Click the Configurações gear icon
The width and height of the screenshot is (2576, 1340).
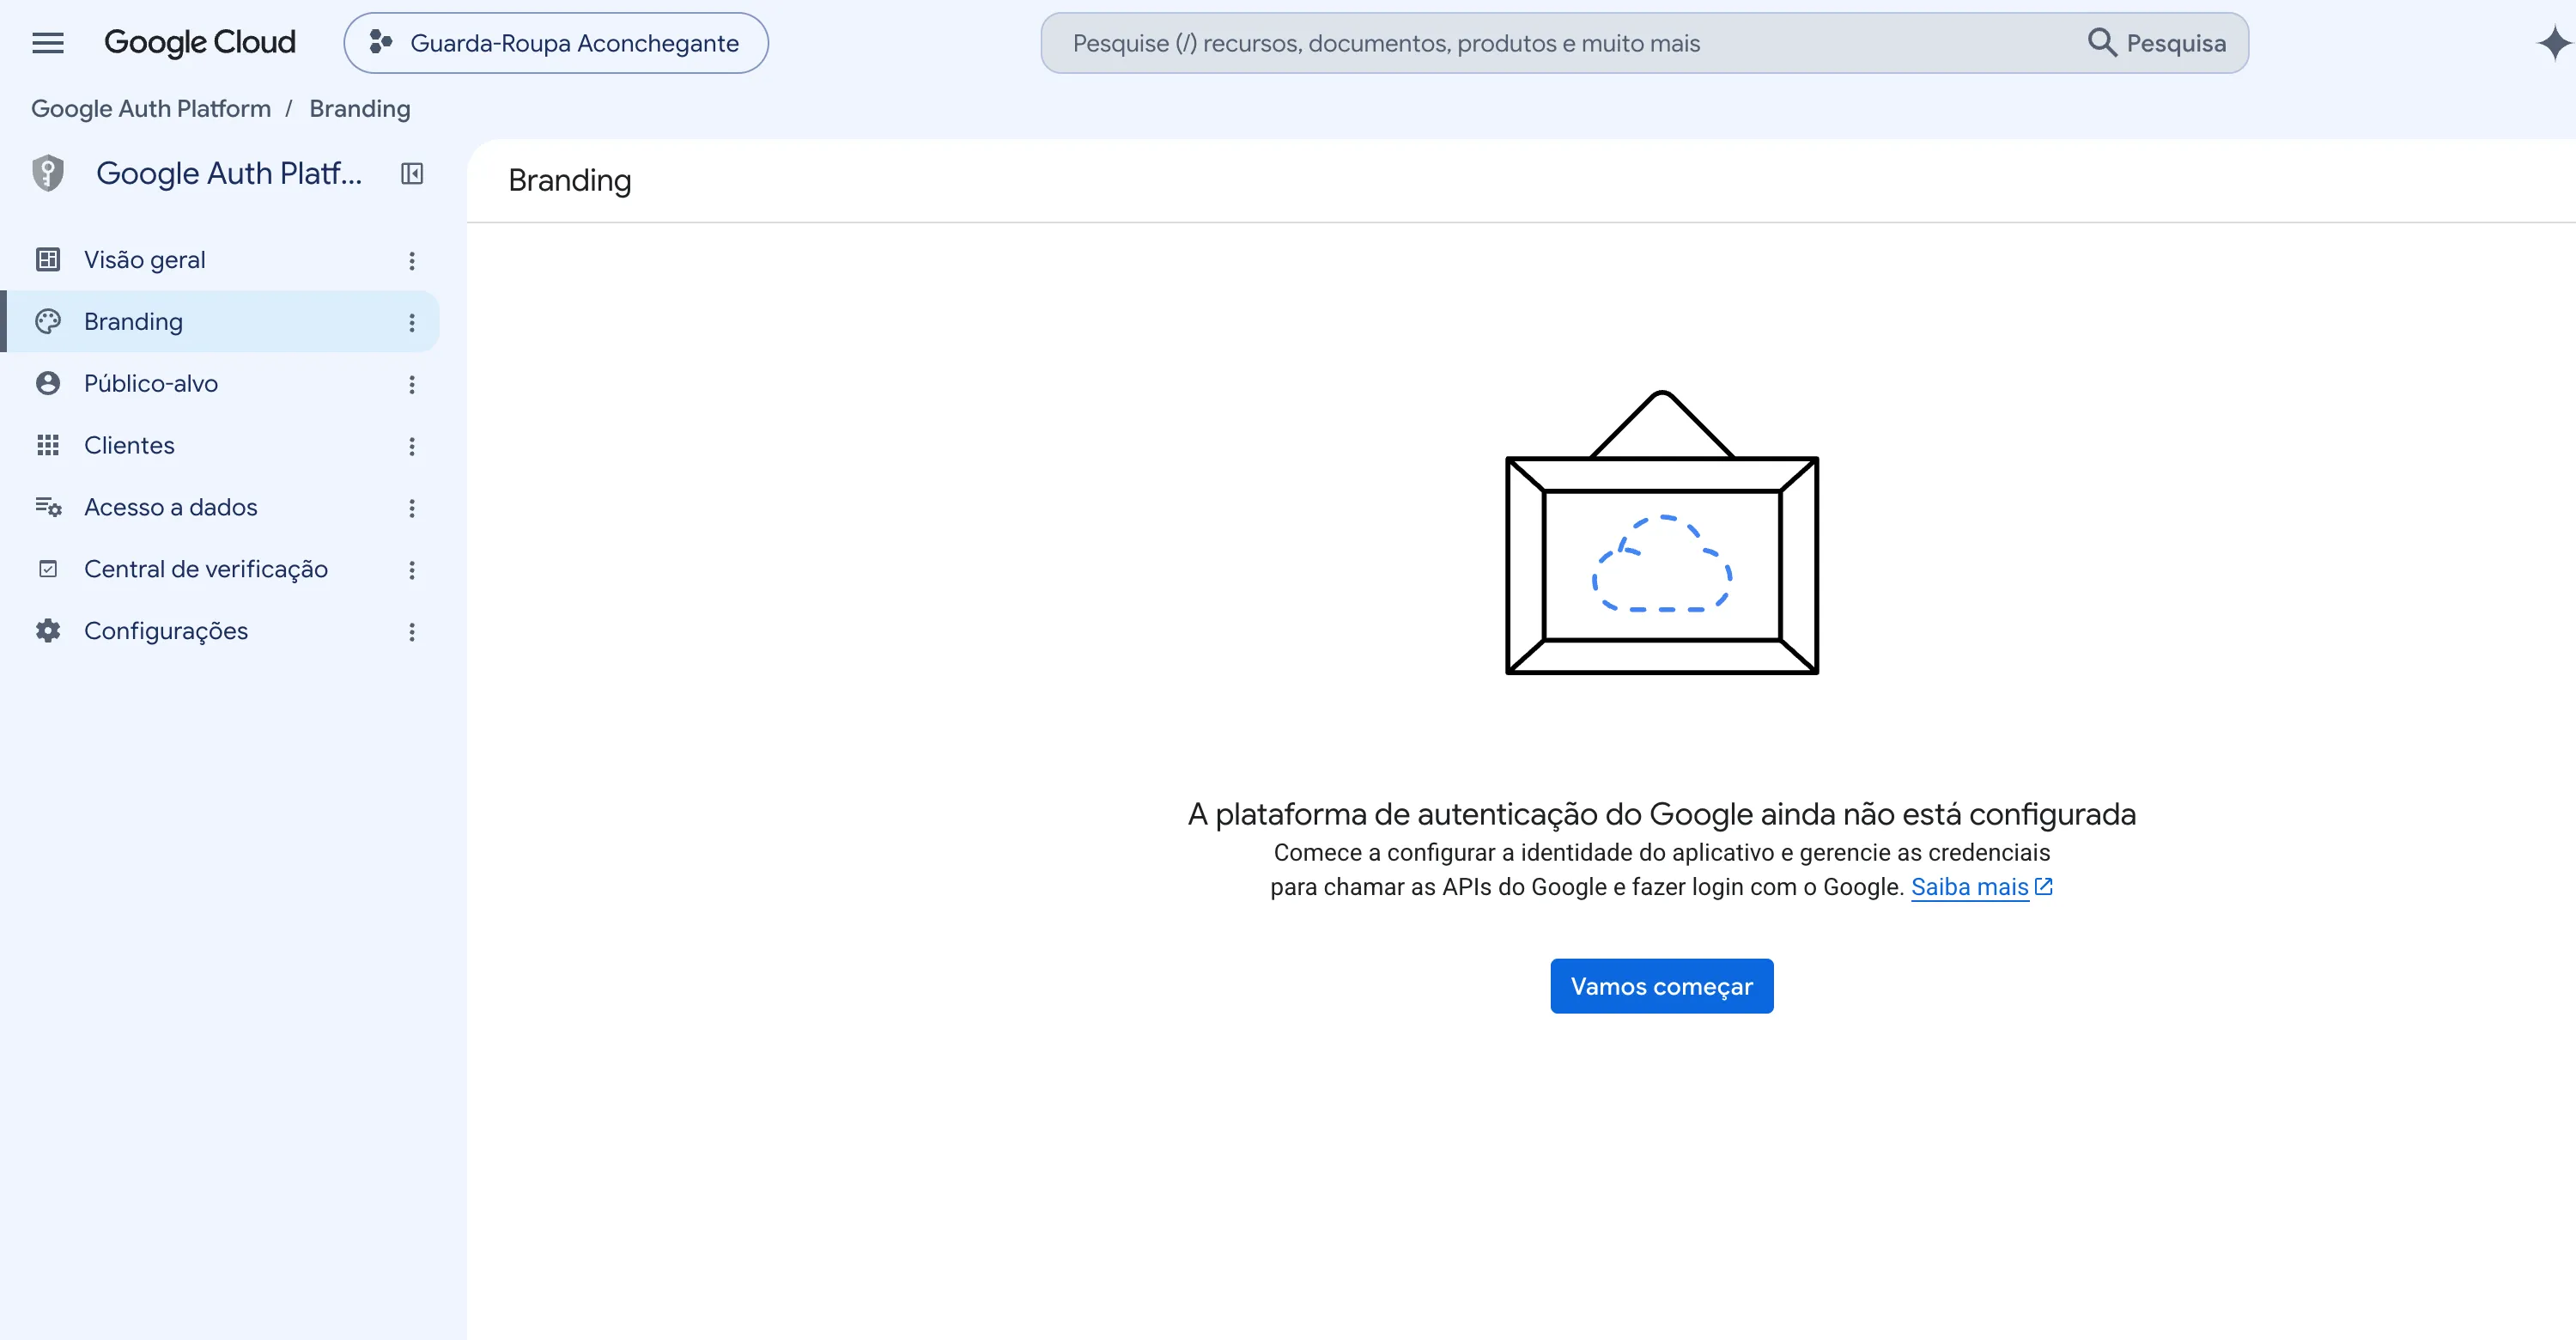point(48,631)
